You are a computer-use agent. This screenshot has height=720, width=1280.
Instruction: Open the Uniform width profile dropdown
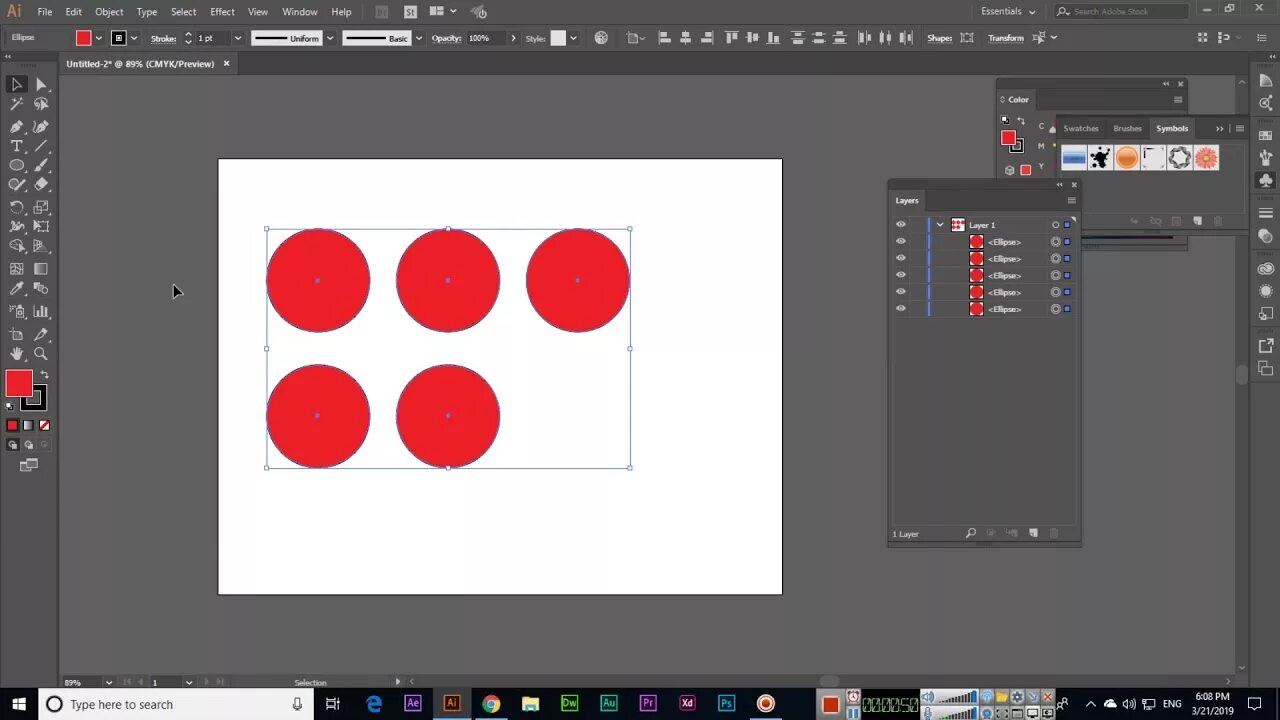coord(330,38)
